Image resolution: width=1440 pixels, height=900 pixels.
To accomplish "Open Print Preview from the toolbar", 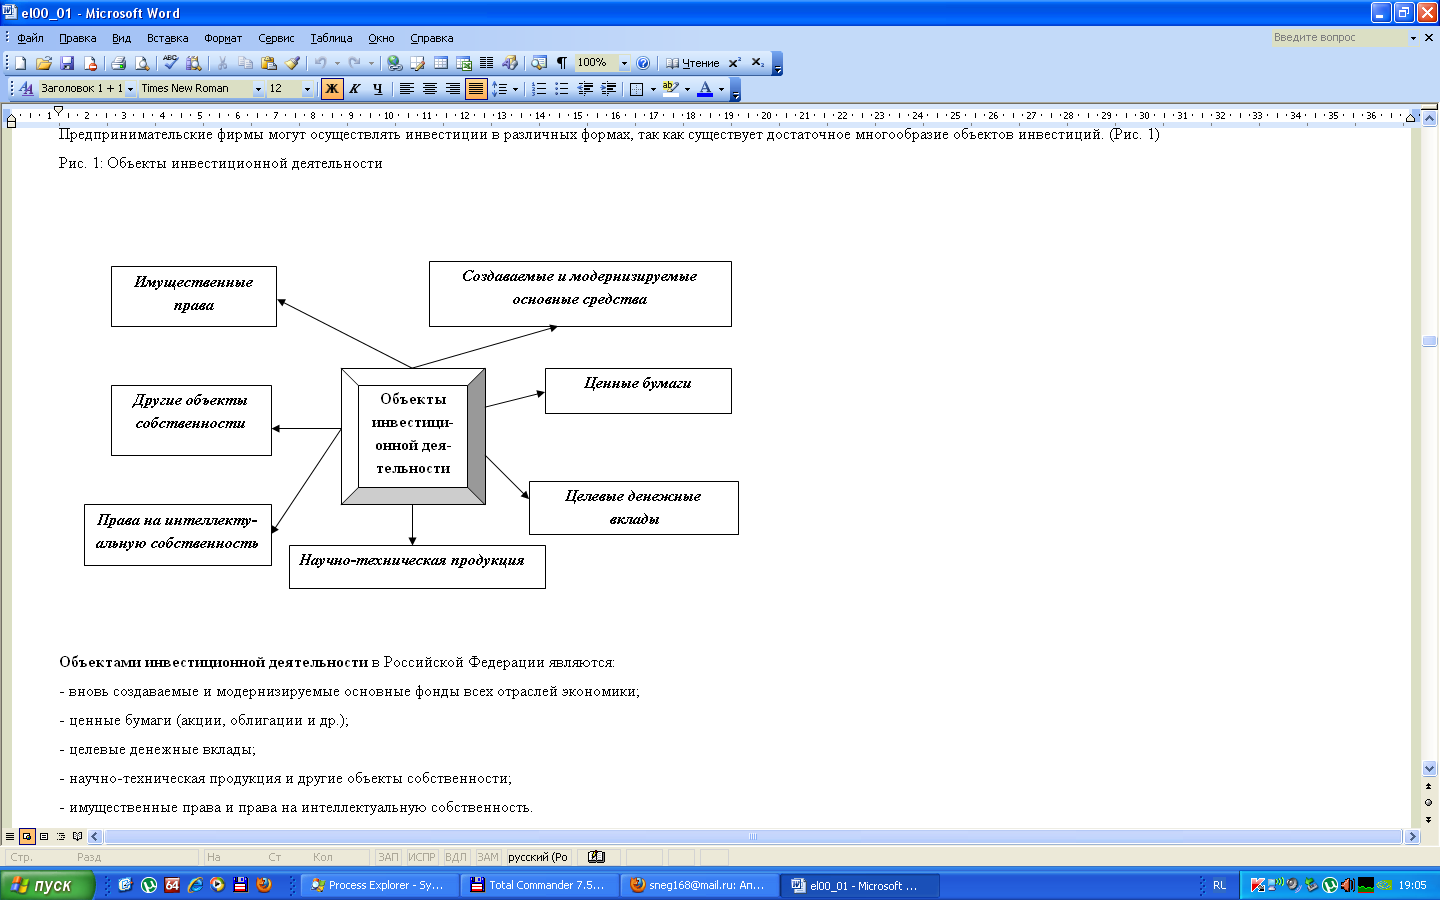I will (x=142, y=63).
